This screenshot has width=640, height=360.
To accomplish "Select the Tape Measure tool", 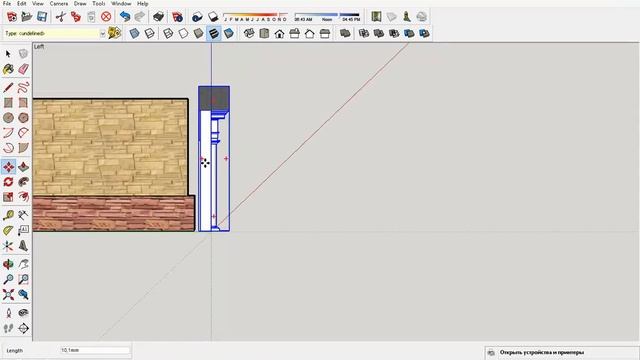I will [8, 215].
